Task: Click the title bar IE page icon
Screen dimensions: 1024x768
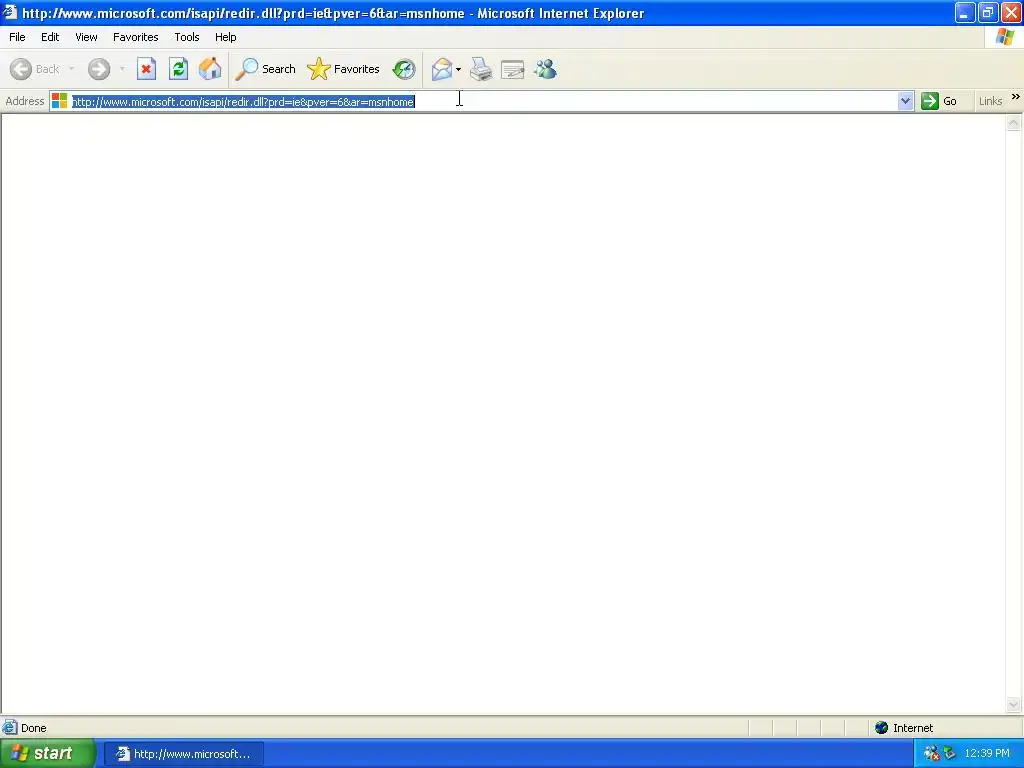Action: pos(10,12)
